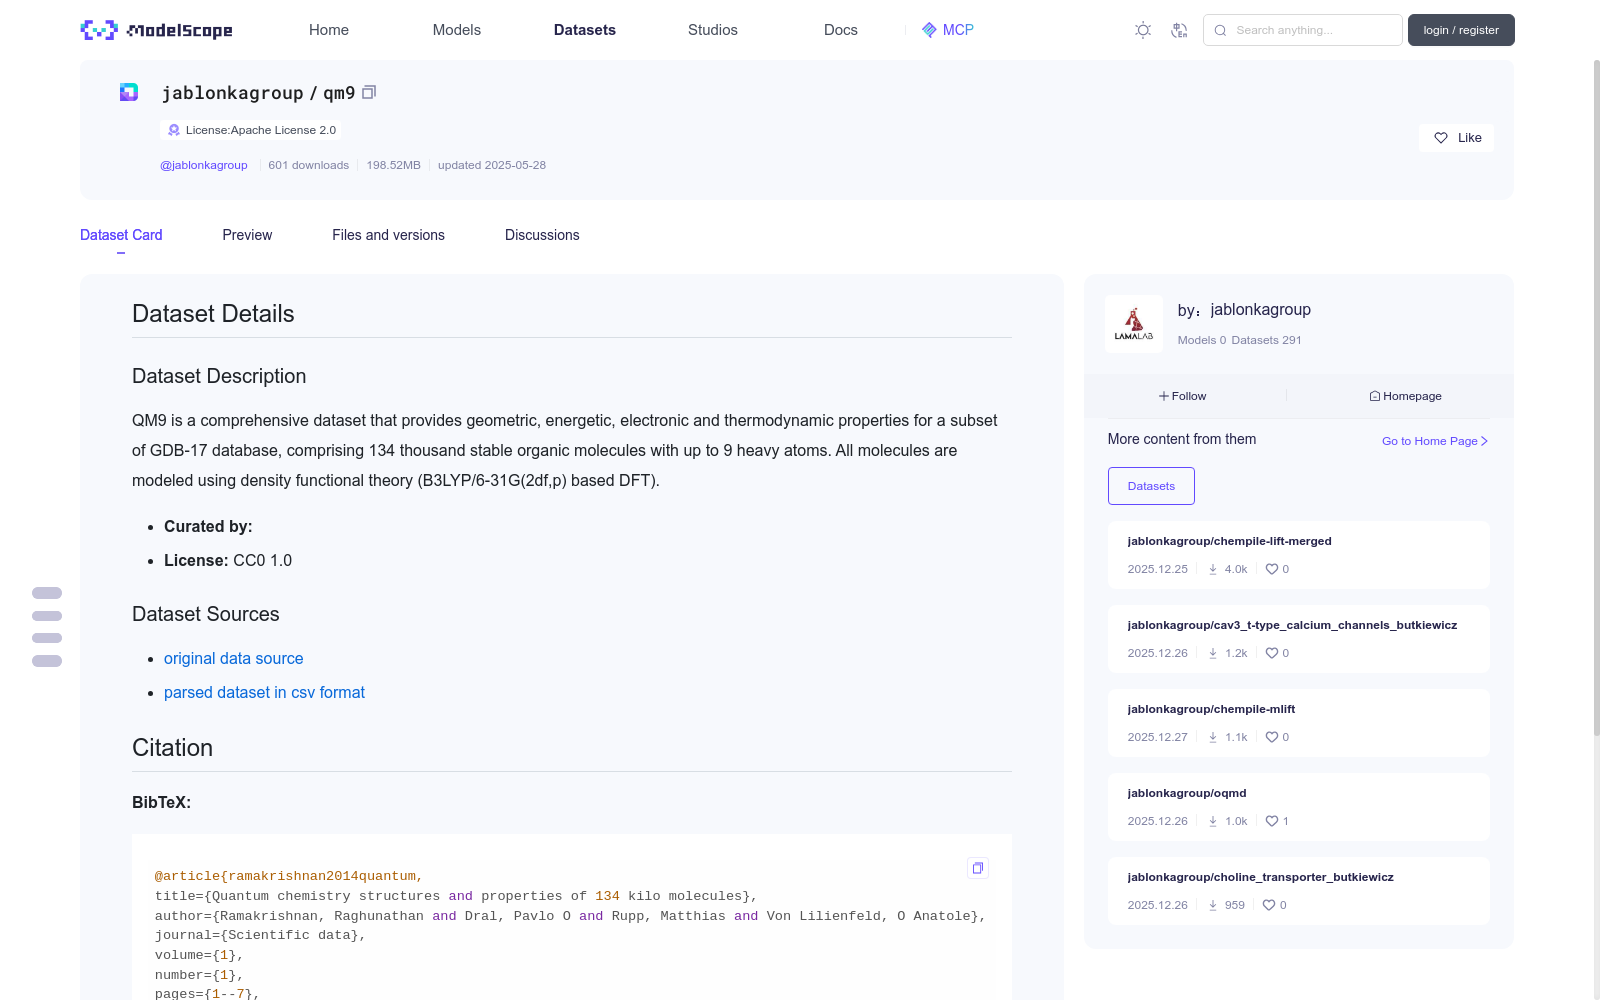
Task: Click the MCP diamond icon
Action: click(x=929, y=30)
